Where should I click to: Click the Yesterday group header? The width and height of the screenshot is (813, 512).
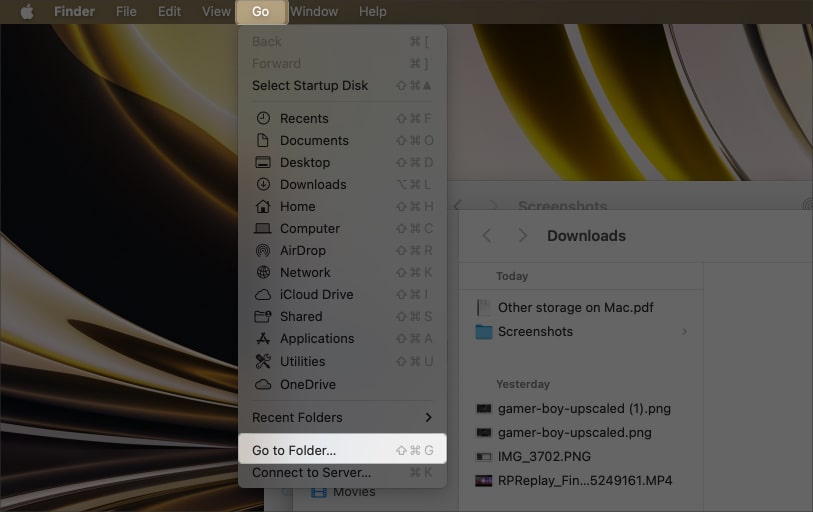point(523,384)
